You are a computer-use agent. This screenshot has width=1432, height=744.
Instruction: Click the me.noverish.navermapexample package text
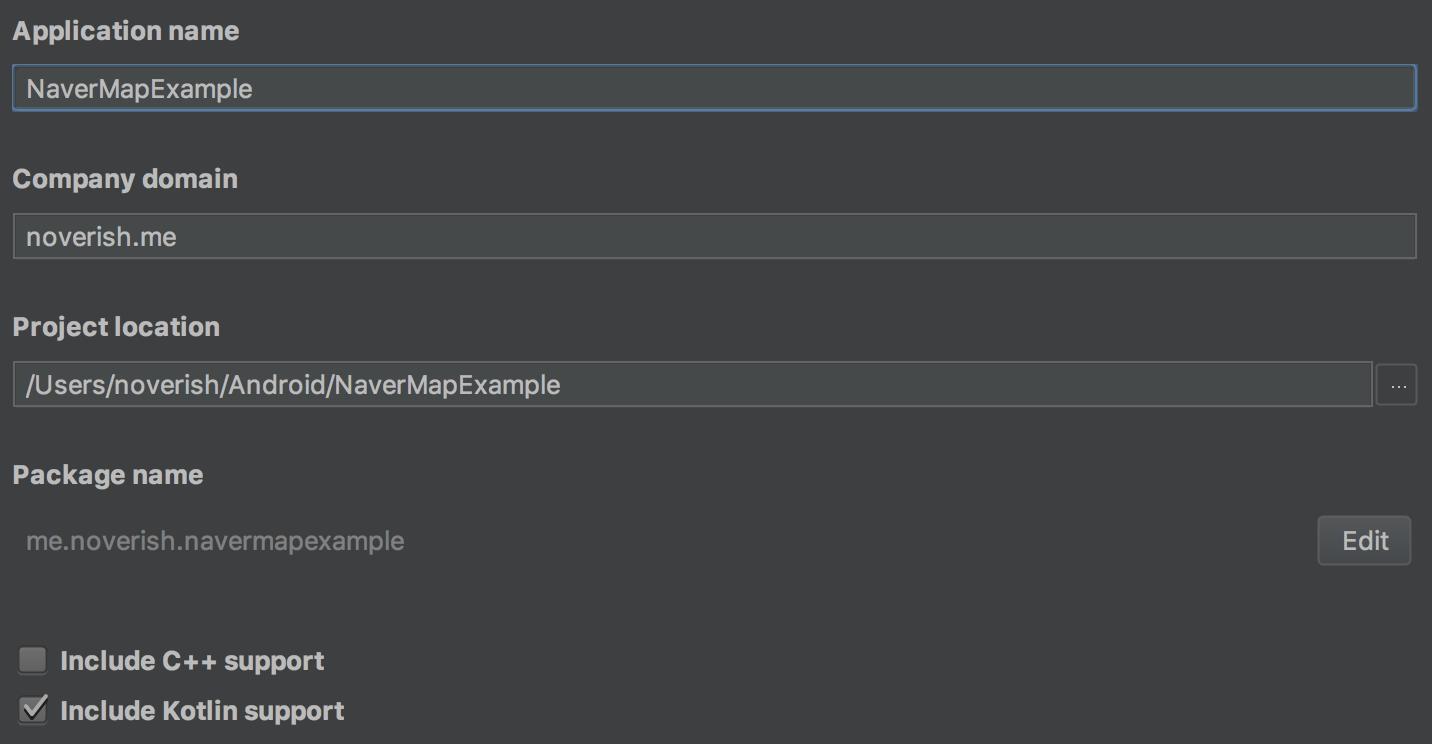pyautogui.click(x=215, y=541)
